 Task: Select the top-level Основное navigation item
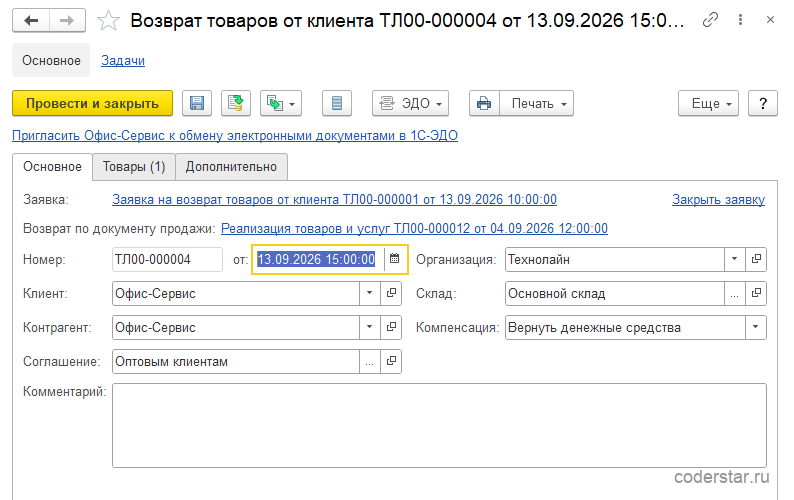click(51, 60)
